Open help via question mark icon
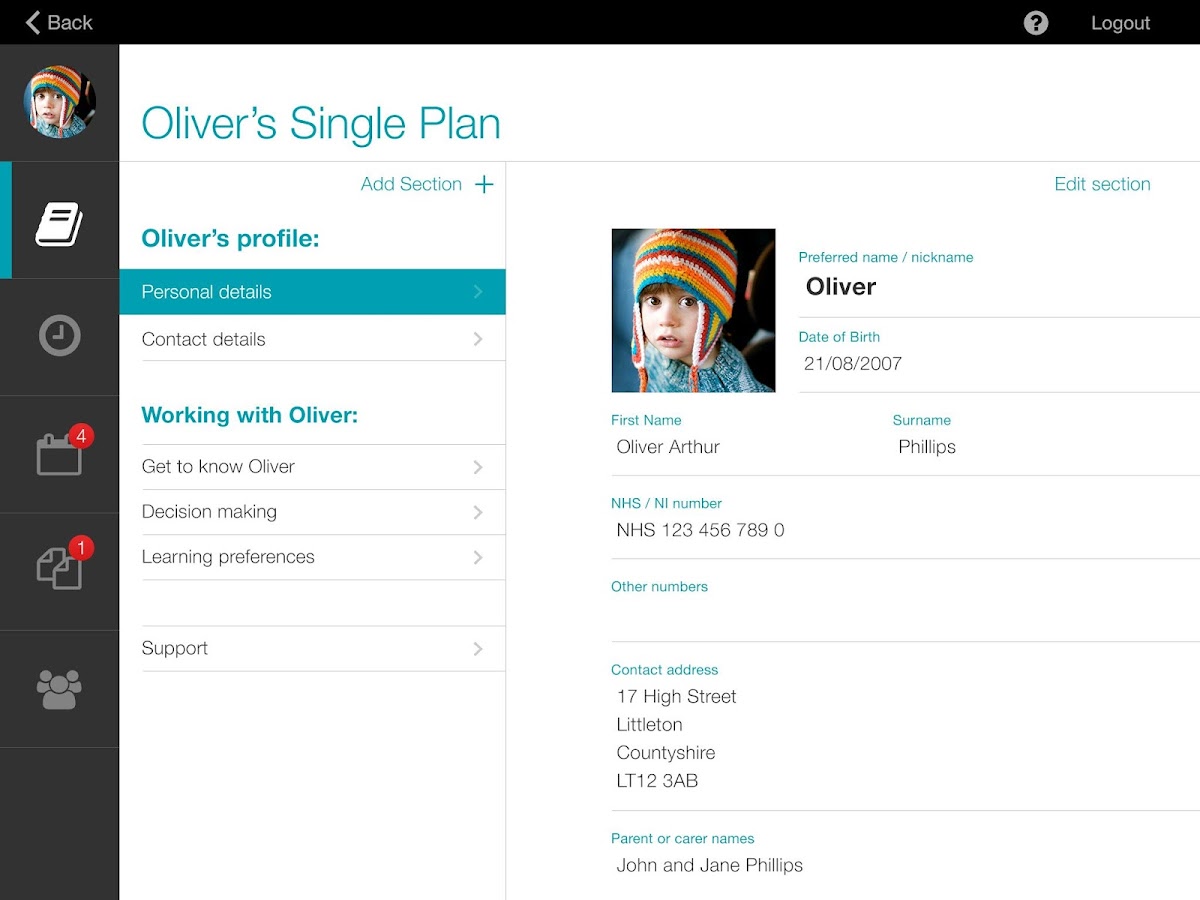Image resolution: width=1200 pixels, height=900 pixels. point(1036,22)
